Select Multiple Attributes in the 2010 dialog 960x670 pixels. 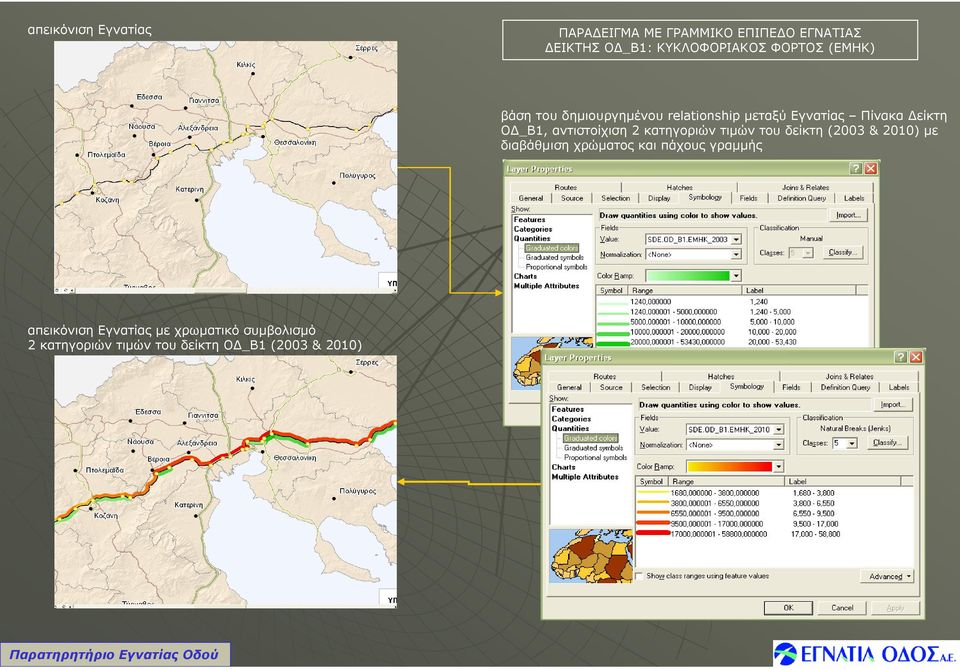pyautogui.click(x=585, y=476)
